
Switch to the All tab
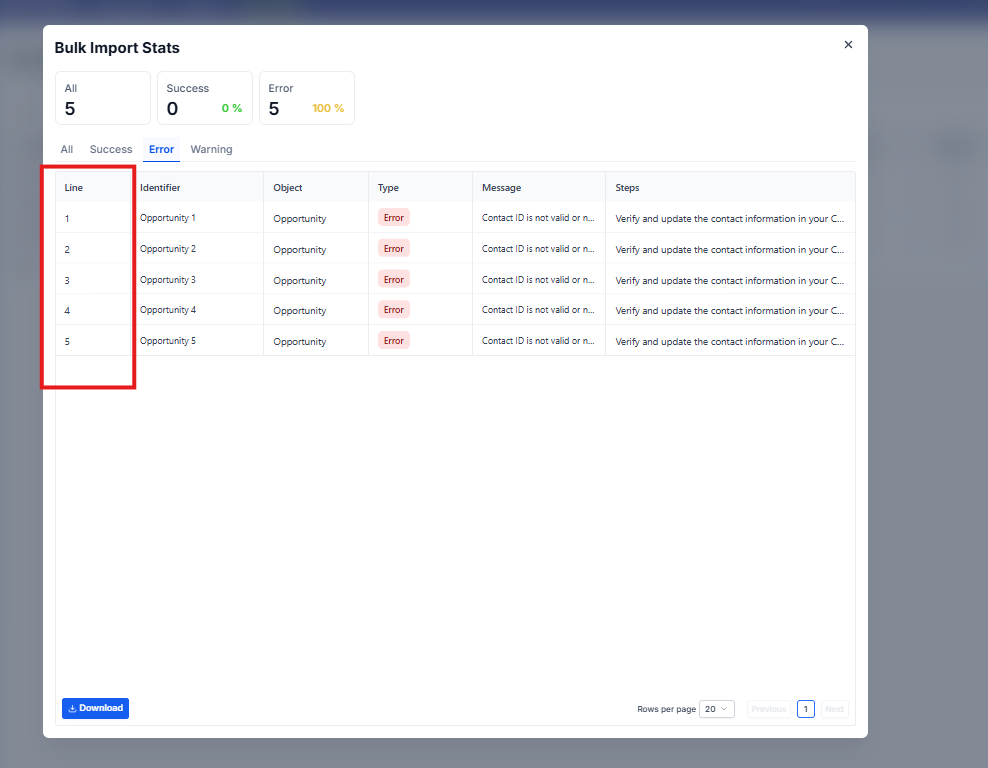(67, 149)
